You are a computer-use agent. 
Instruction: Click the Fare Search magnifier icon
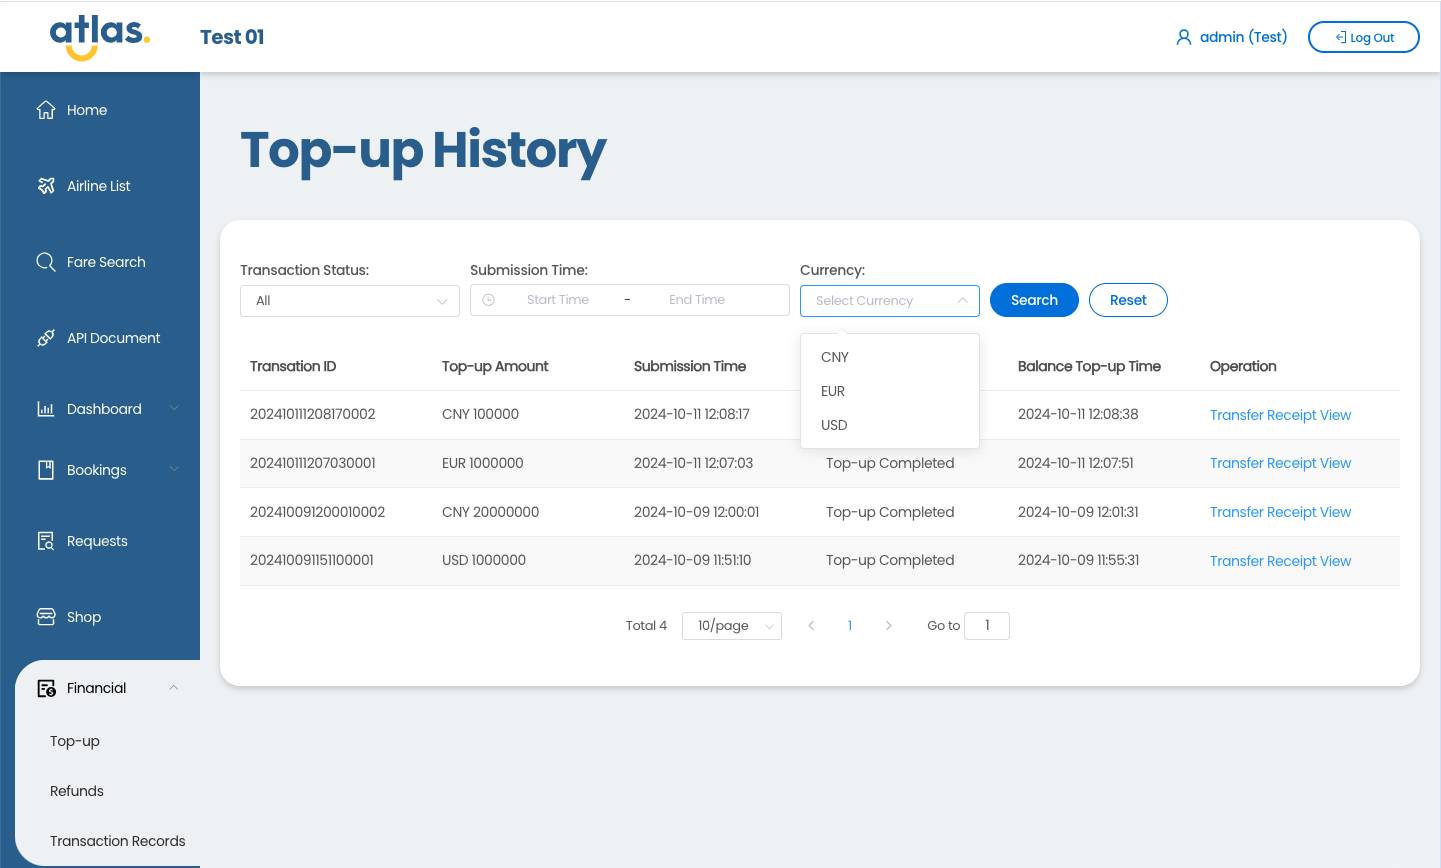point(46,262)
